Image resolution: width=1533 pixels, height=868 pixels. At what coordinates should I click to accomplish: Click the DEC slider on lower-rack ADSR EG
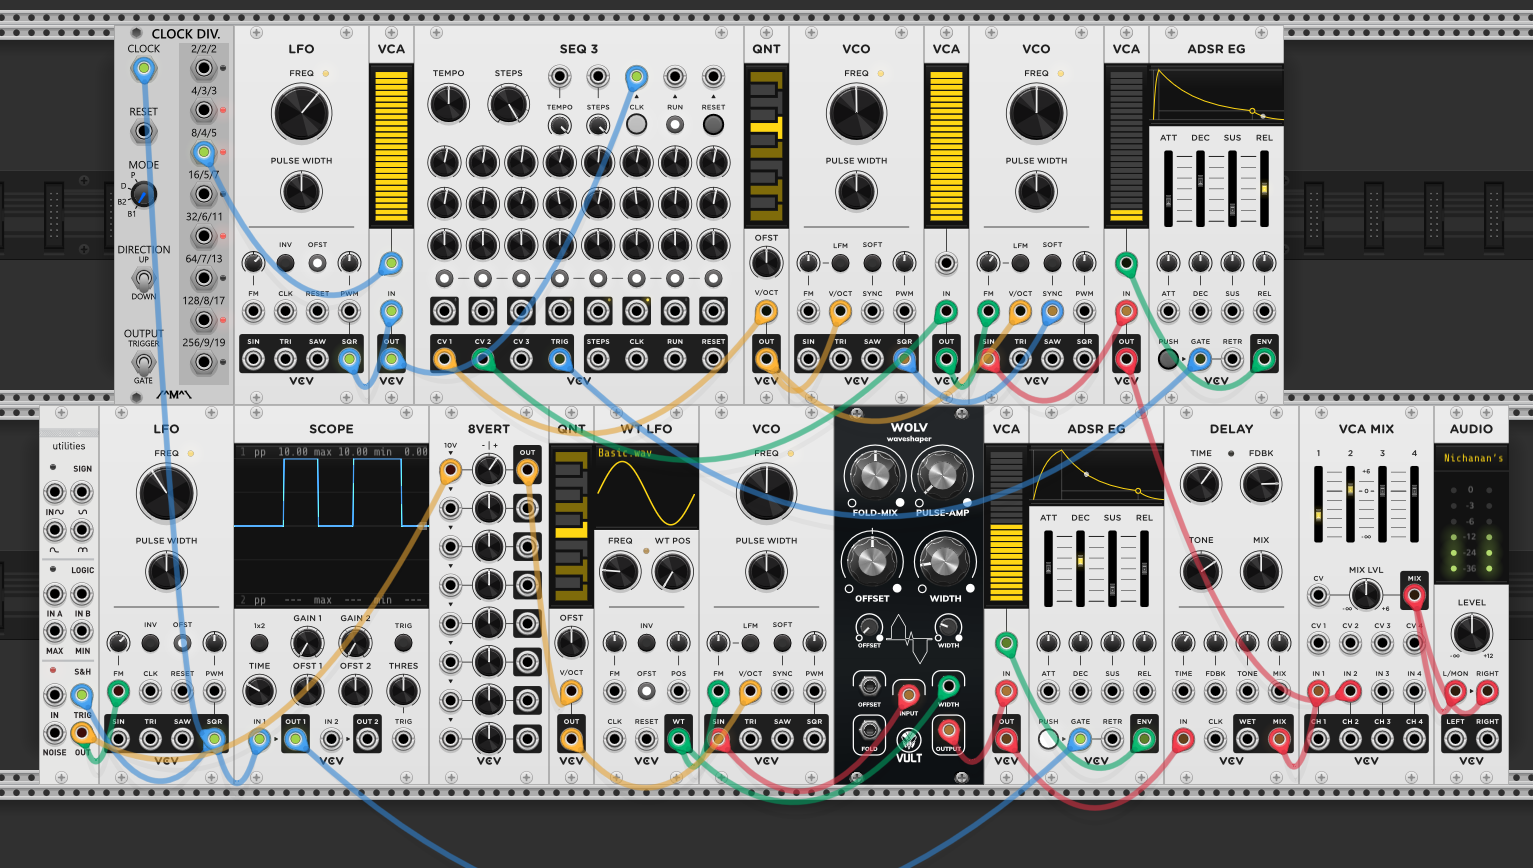[1080, 569]
